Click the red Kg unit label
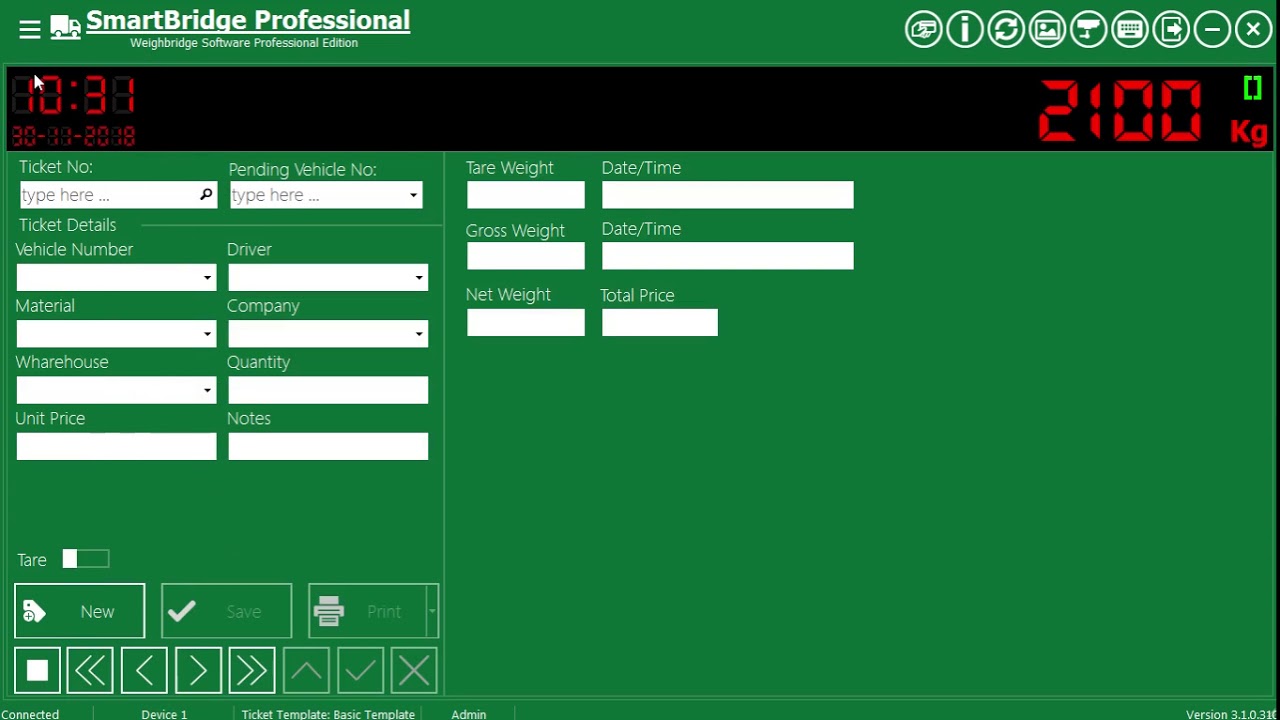 coord(1249,132)
